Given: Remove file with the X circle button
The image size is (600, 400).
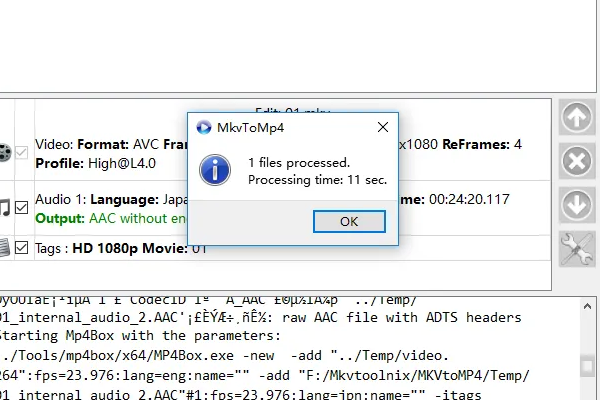Looking at the screenshot, I should [x=577, y=161].
